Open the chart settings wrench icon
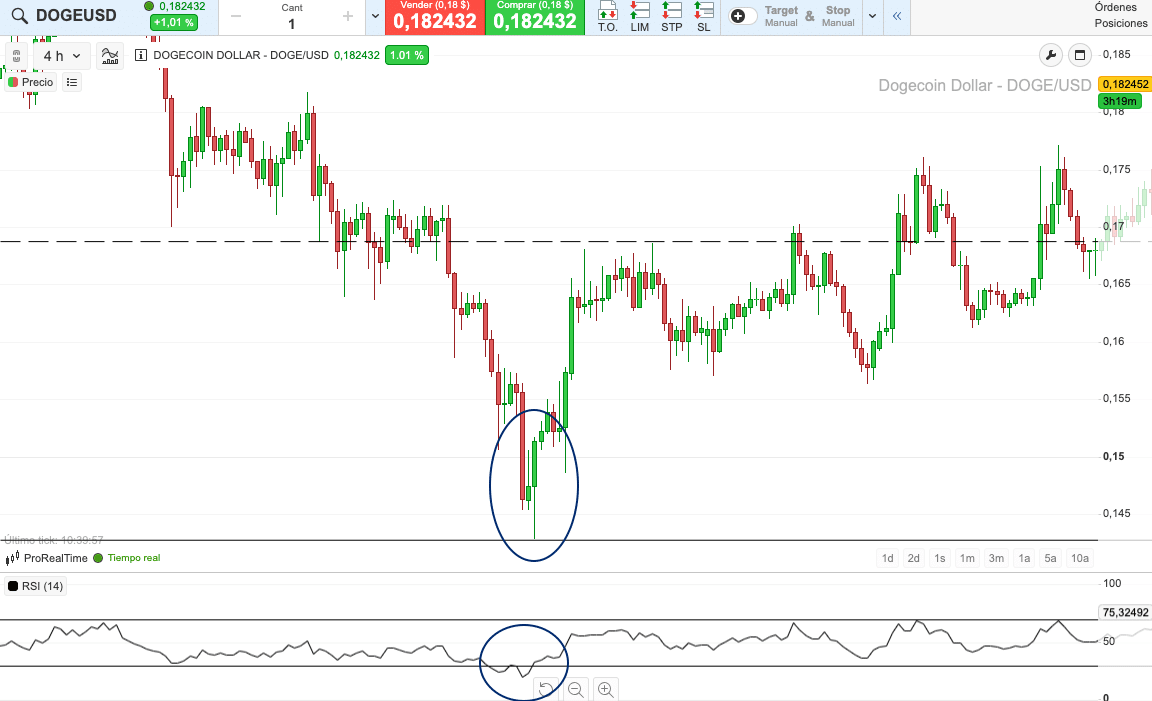1152x701 pixels. pyautogui.click(x=1049, y=55)
